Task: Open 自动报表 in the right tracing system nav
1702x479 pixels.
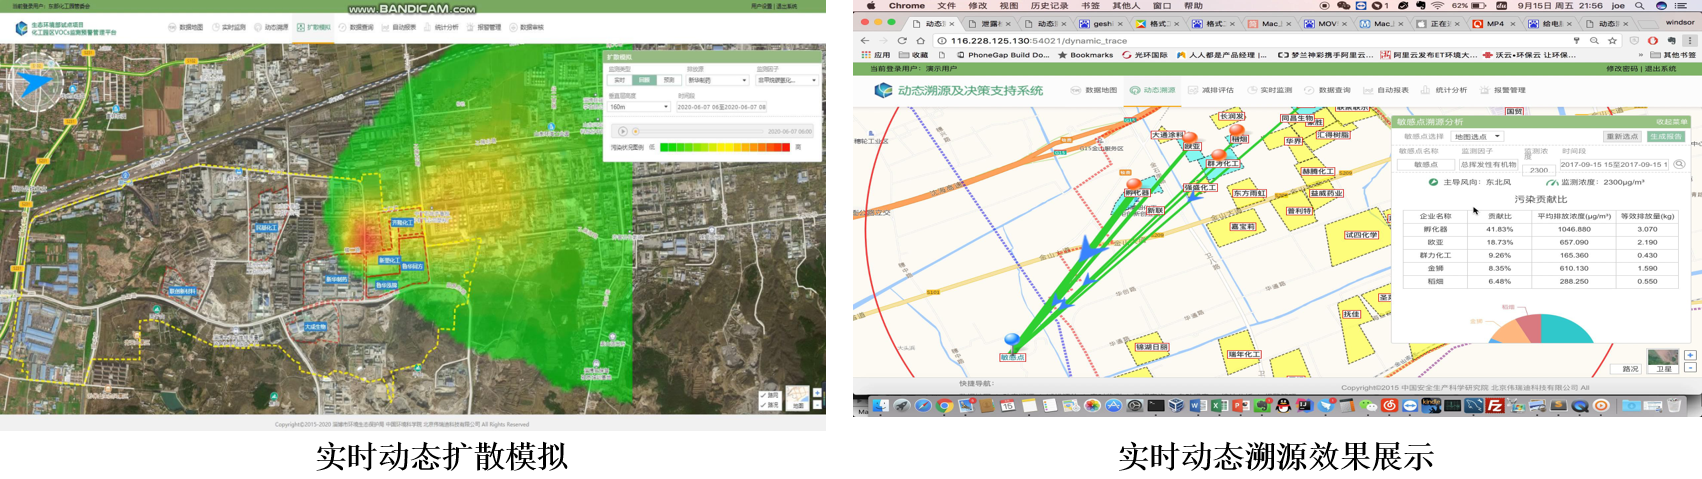Action: point(1386,90)
